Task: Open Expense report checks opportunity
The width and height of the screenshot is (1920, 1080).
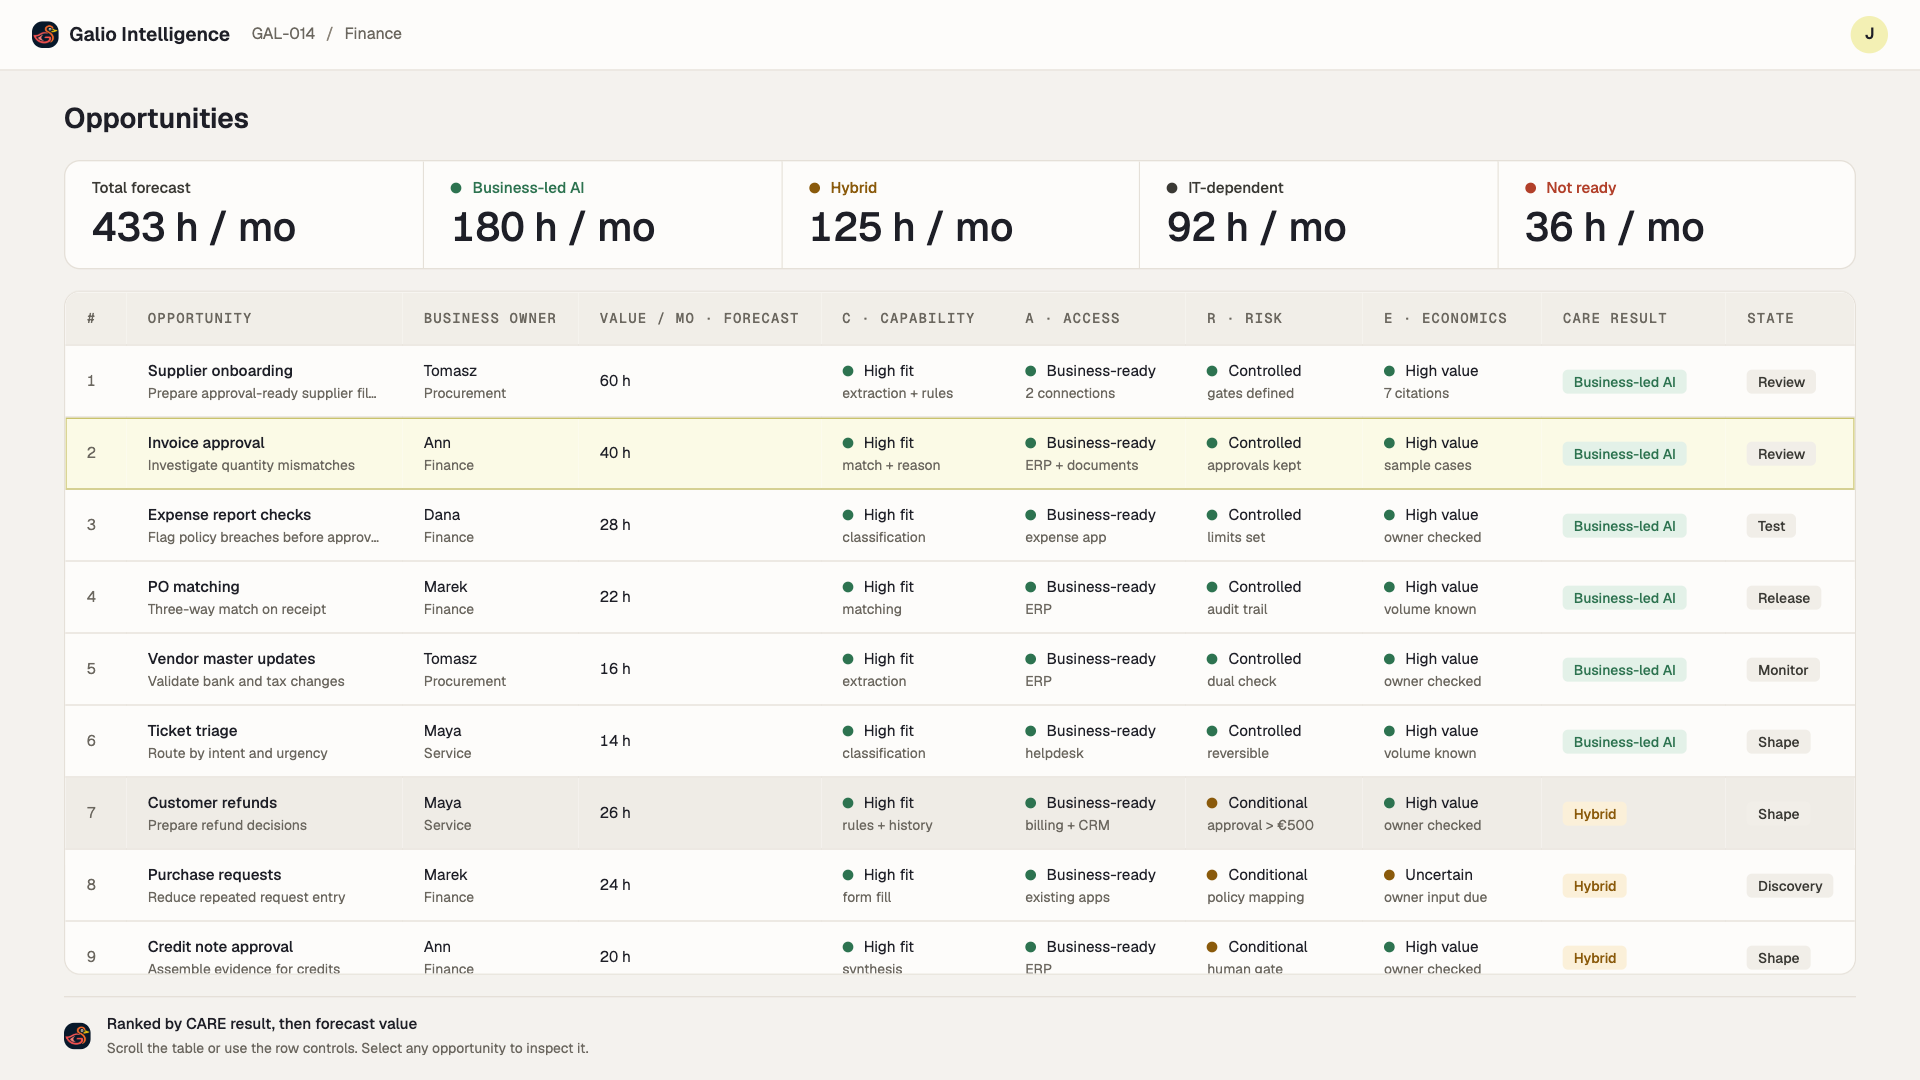Action: pyautogui.click(x=229, y=515)
